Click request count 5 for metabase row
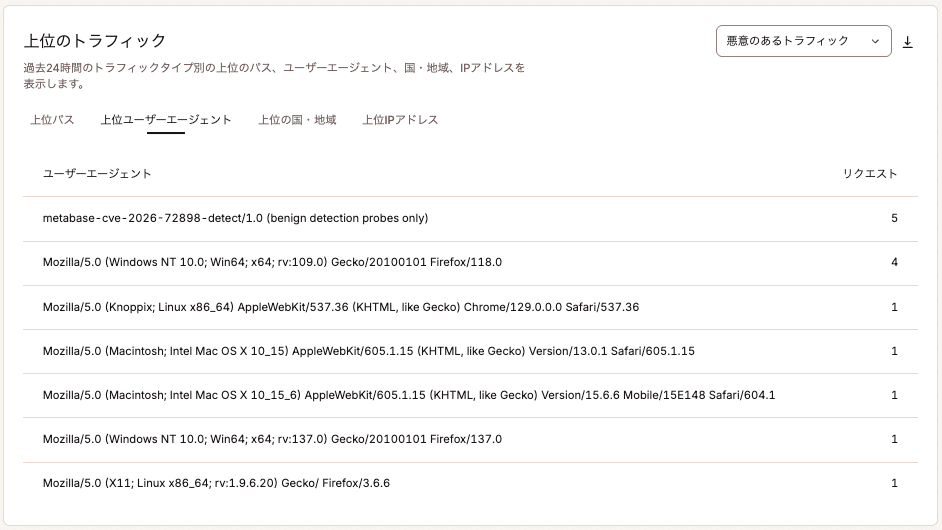This screenshot has height=530, width=942. (x=894, y=218)
